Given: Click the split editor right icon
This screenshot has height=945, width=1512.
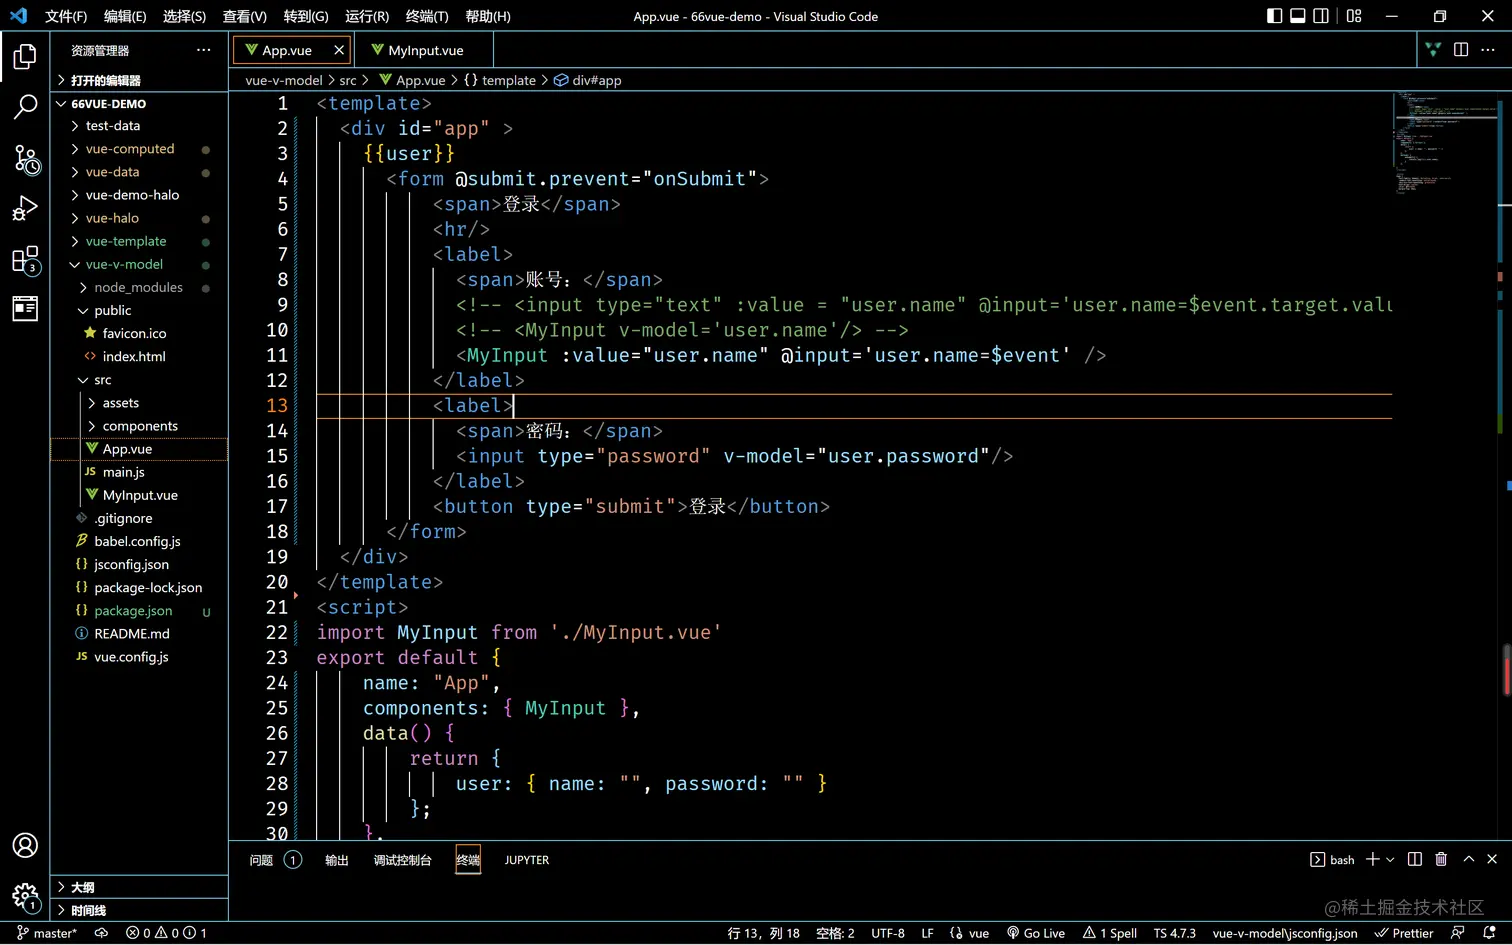Looking at the screenshot, I should coord(1461,50).
